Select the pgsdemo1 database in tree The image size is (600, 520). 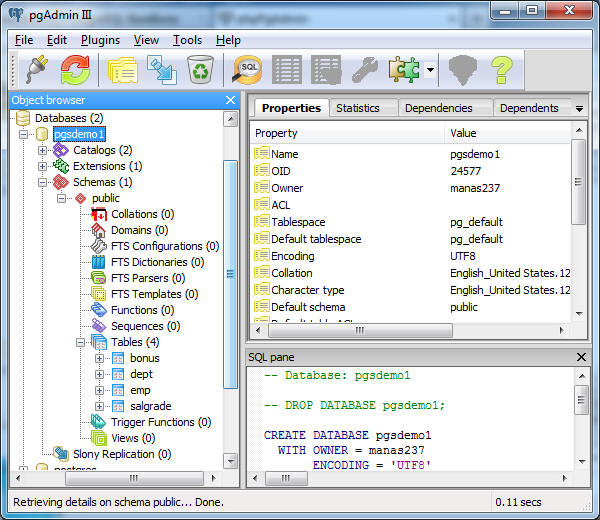click(x=79, y=134)
